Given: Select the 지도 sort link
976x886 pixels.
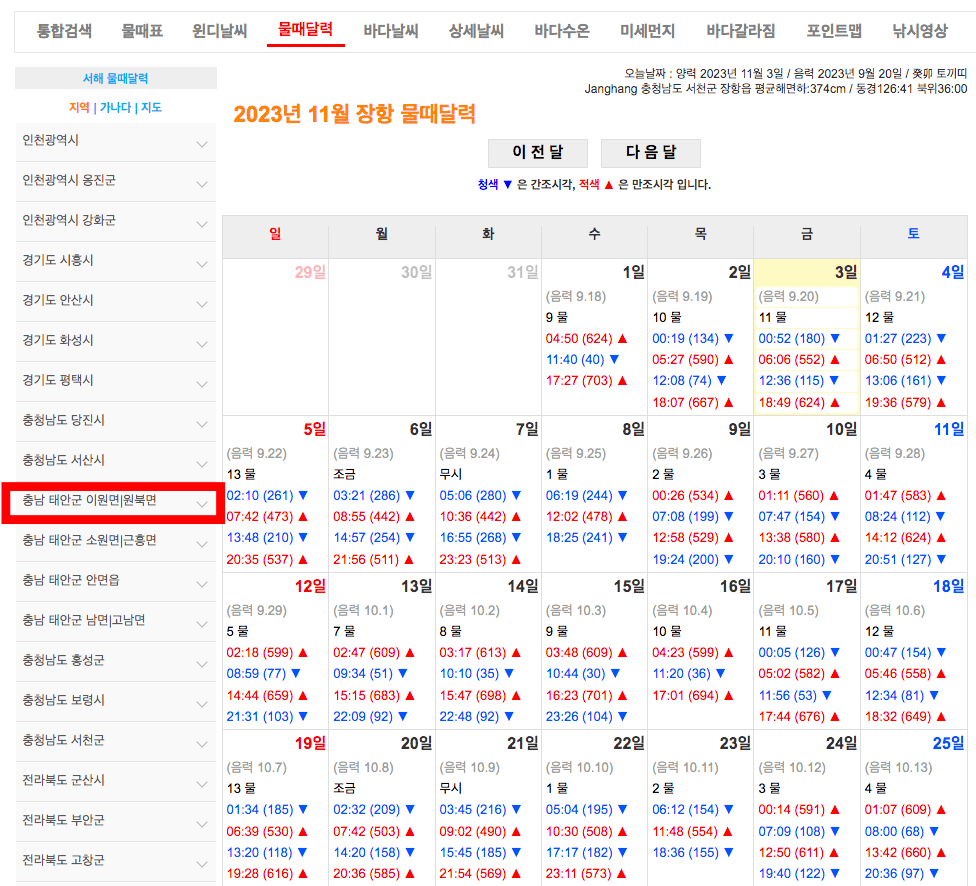Looking at the screenshot, I should (151, 107).
